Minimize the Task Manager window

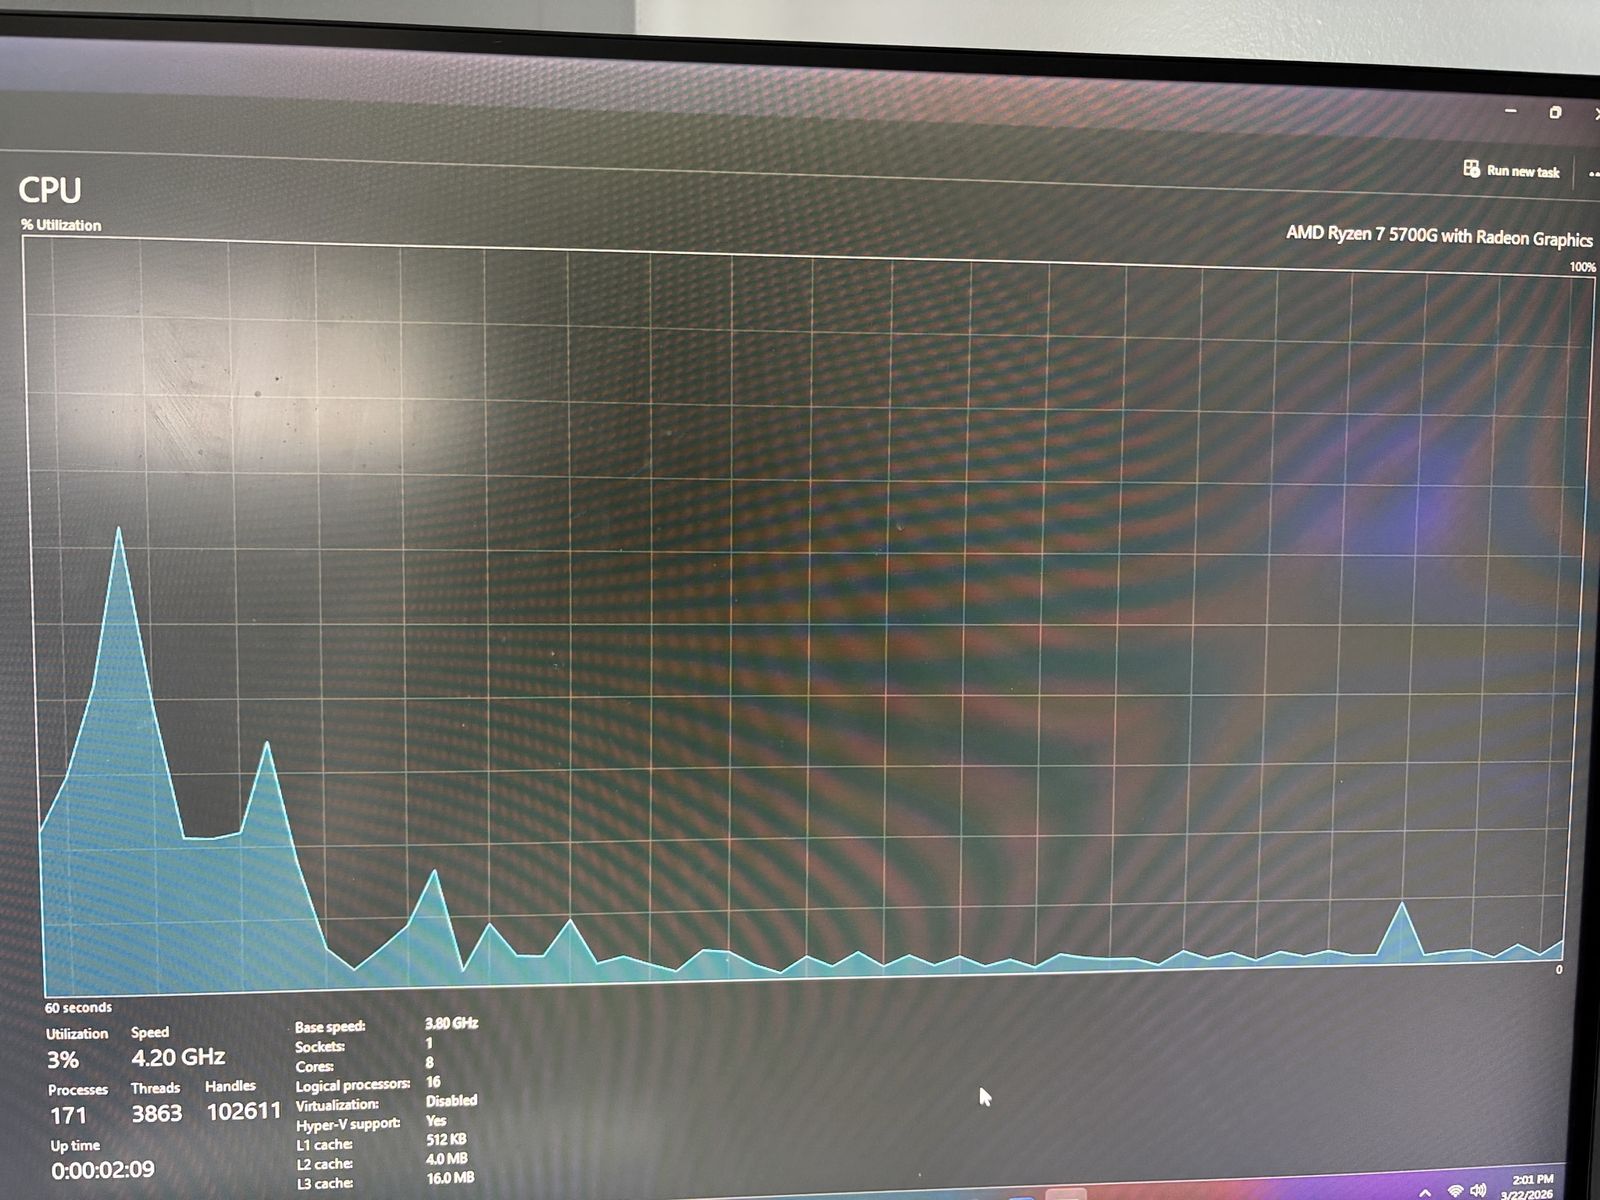[x=1511, y=111]
